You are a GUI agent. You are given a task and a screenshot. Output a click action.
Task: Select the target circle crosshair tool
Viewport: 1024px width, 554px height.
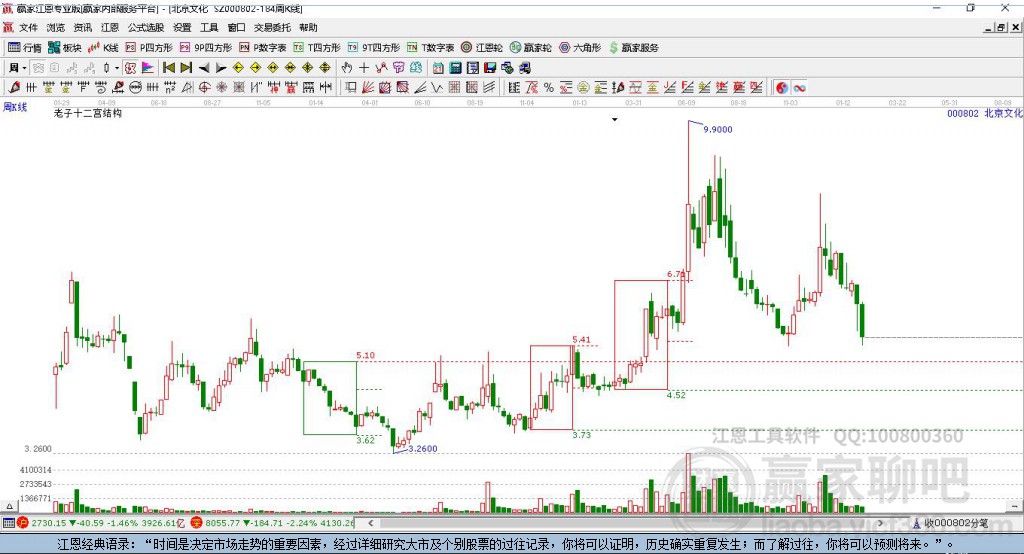[x=204, y=88]
